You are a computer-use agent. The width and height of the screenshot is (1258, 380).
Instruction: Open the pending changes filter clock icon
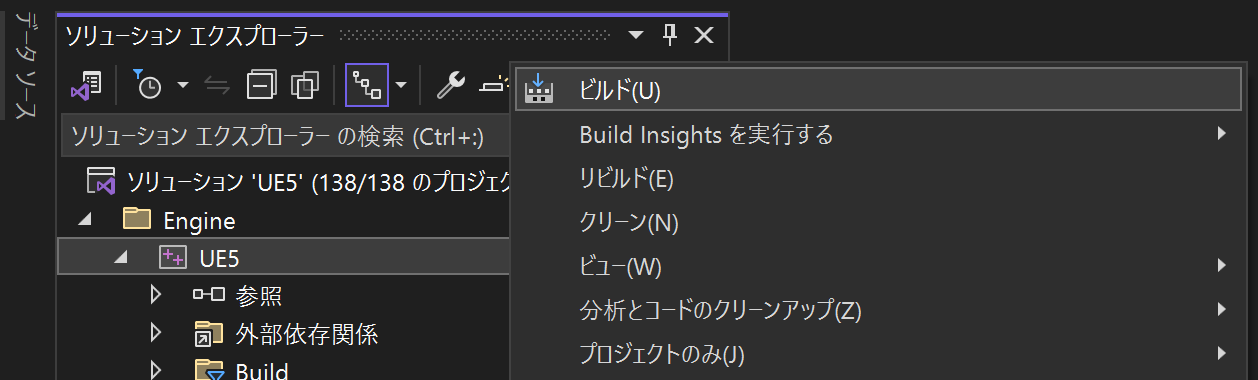(147, 86)
